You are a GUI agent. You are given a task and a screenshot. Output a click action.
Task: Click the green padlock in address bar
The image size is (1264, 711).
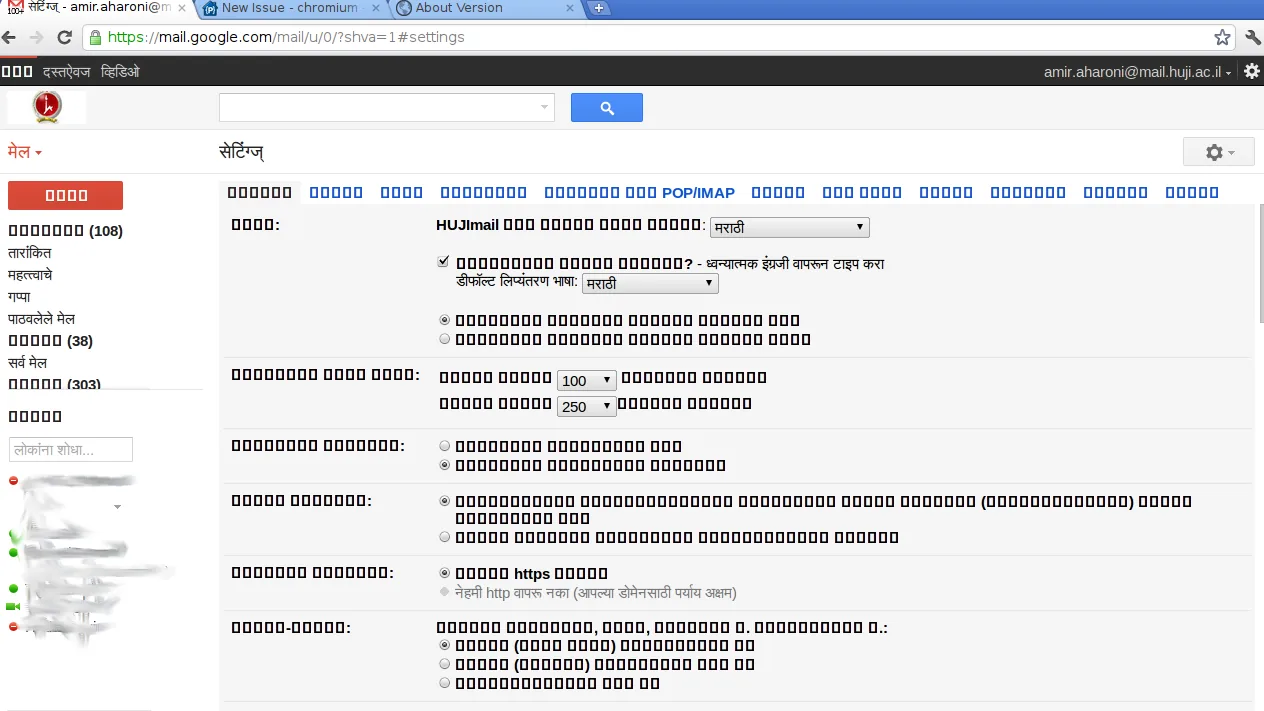click(x=96, y=37)
